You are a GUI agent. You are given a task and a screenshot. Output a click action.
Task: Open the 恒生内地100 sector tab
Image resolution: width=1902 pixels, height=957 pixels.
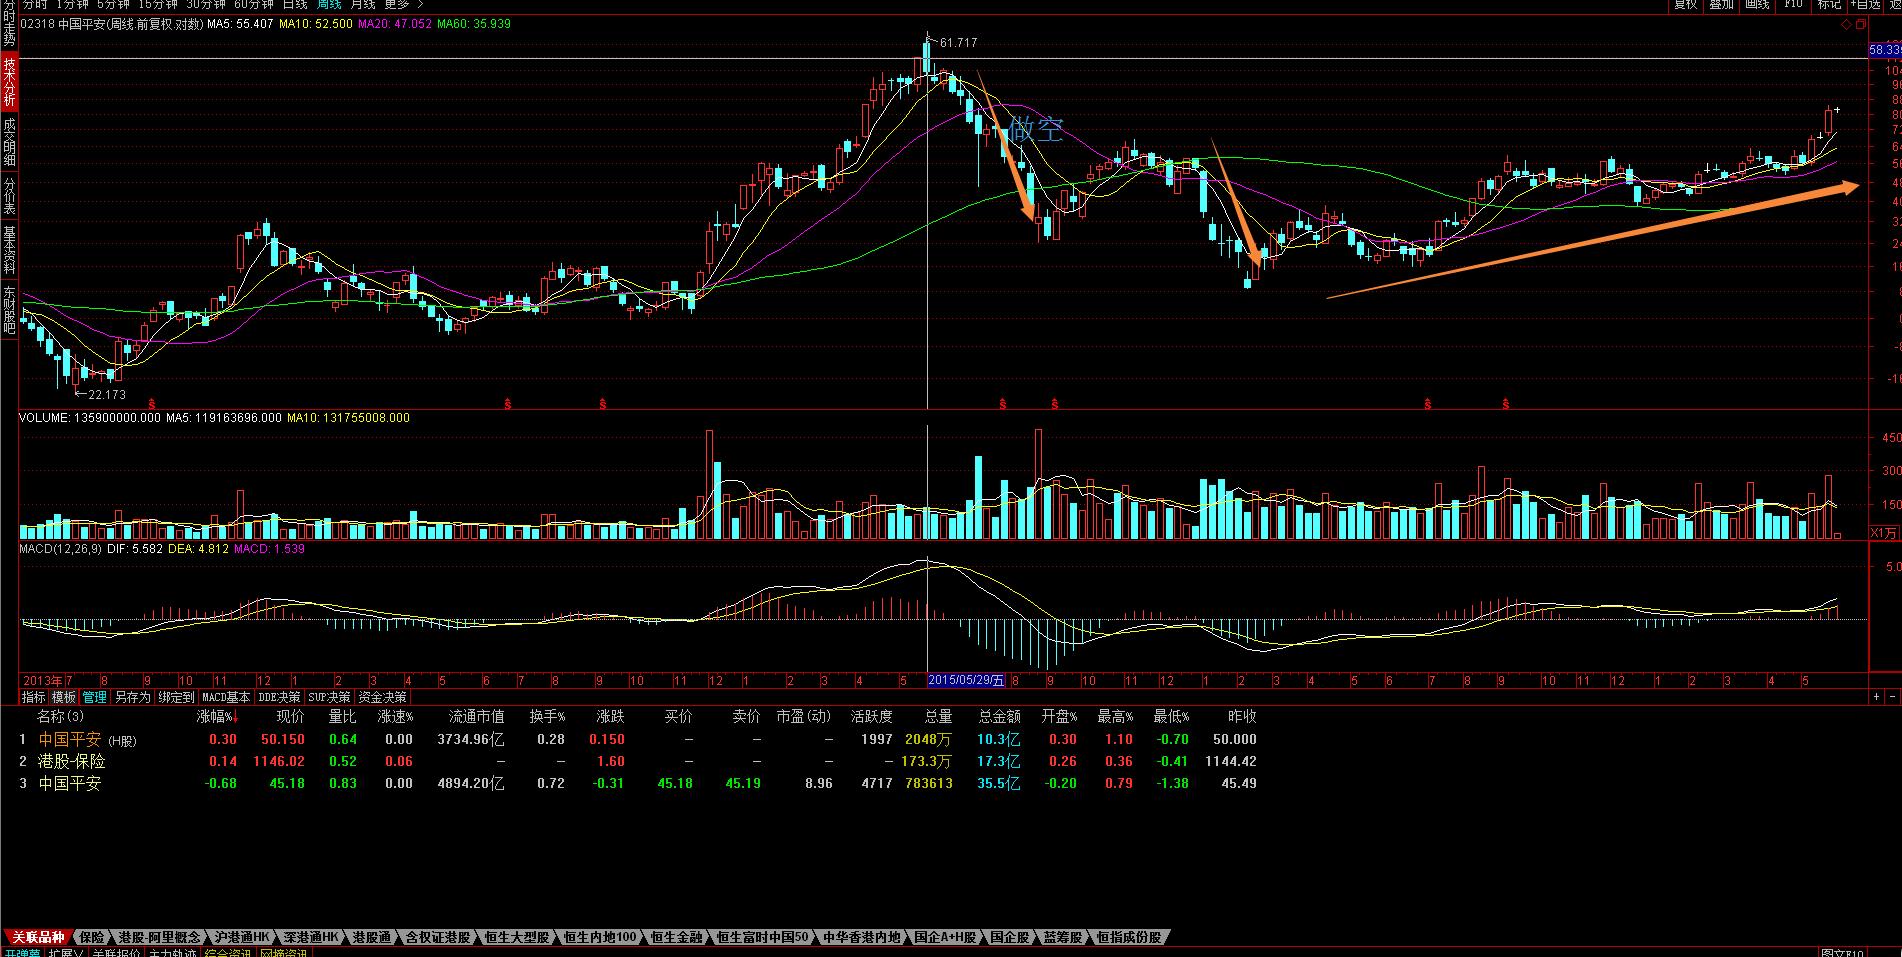tap(599, 938)
